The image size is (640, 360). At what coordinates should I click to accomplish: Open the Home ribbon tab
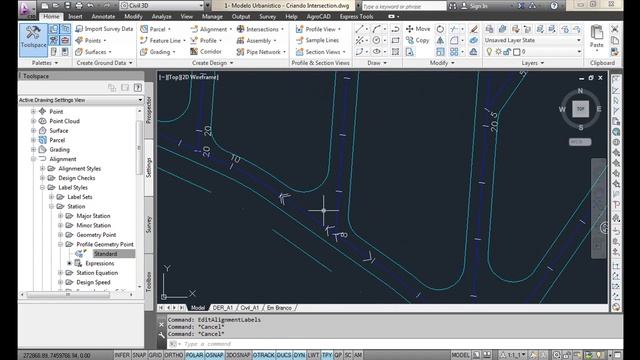tap(51, 16)
